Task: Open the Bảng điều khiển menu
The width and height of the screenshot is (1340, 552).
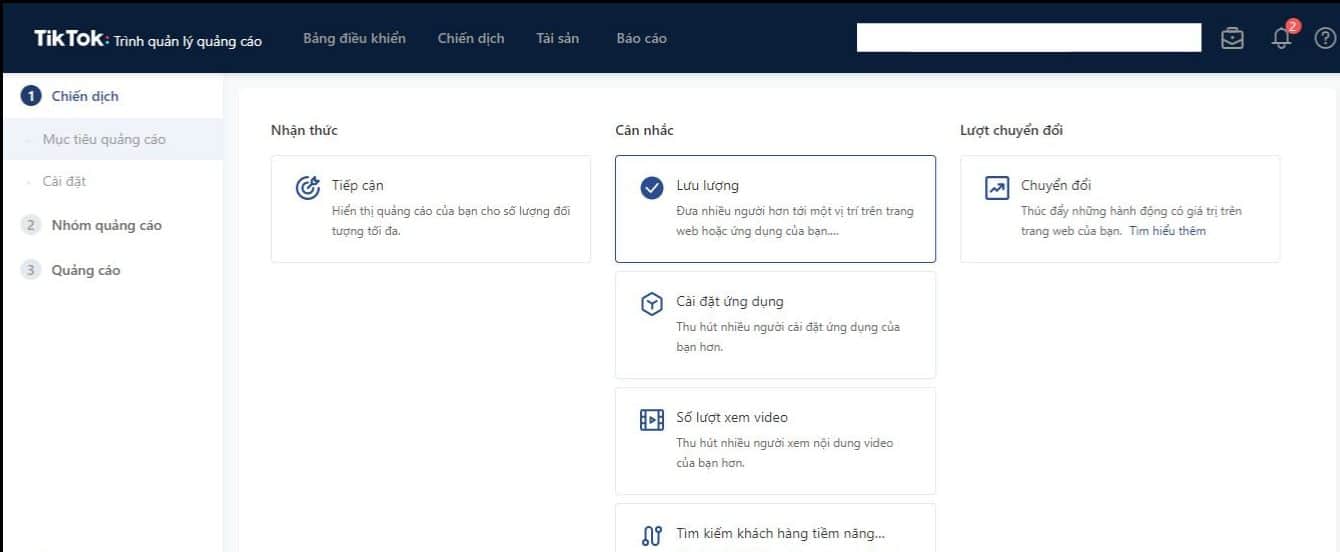Action: pos(354,38)
